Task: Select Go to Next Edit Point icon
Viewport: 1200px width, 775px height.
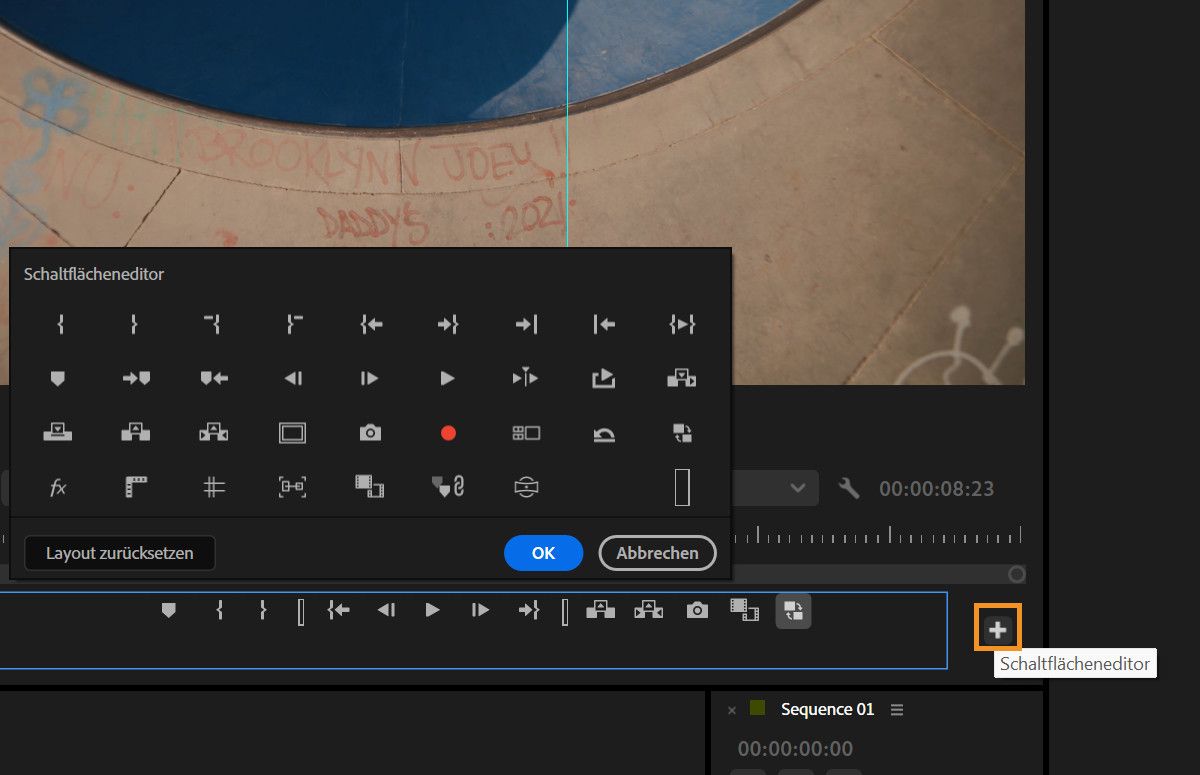Action: (526, 324)
